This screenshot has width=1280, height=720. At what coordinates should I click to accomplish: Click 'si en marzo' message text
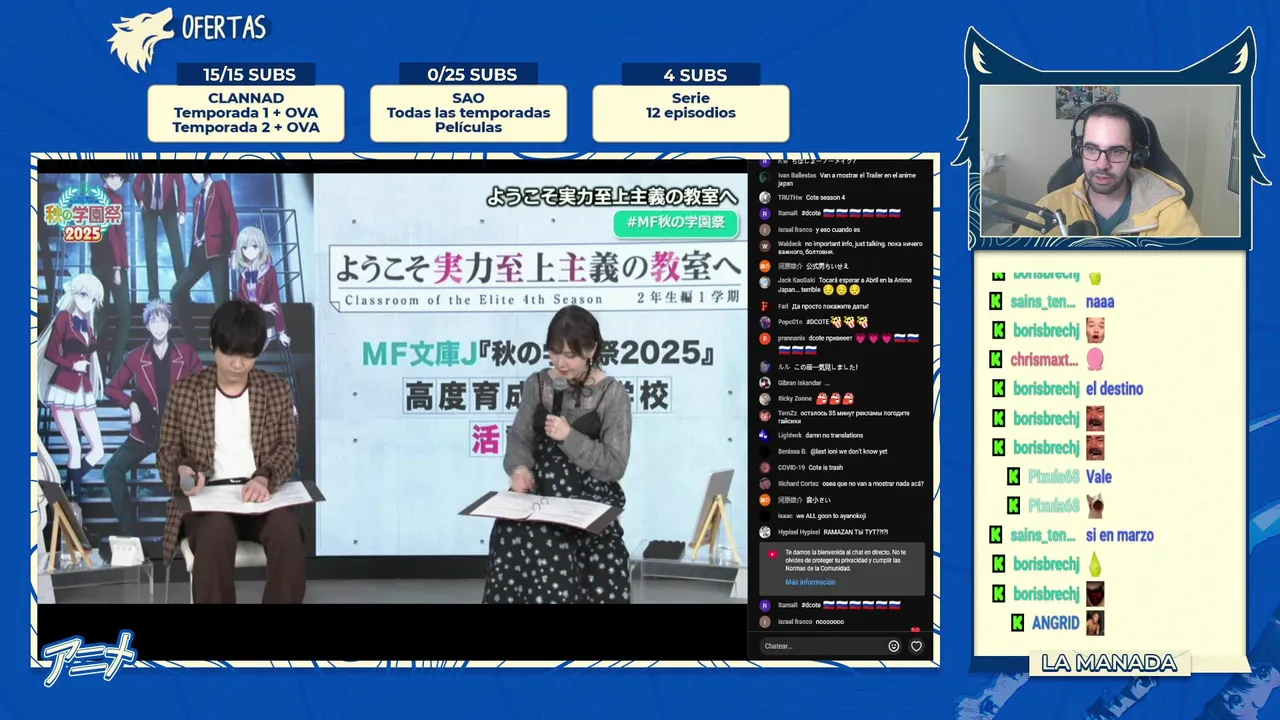(x=1120, y=535)
